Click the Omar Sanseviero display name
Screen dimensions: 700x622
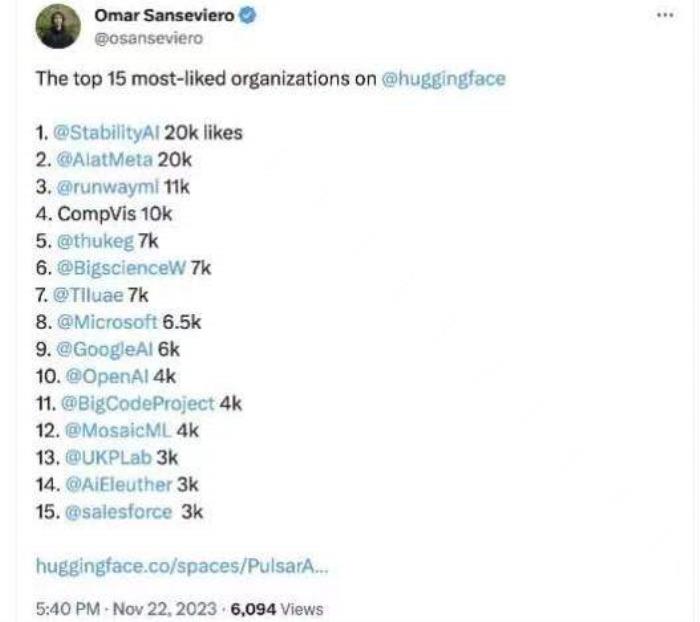click(x=164, y=16)
